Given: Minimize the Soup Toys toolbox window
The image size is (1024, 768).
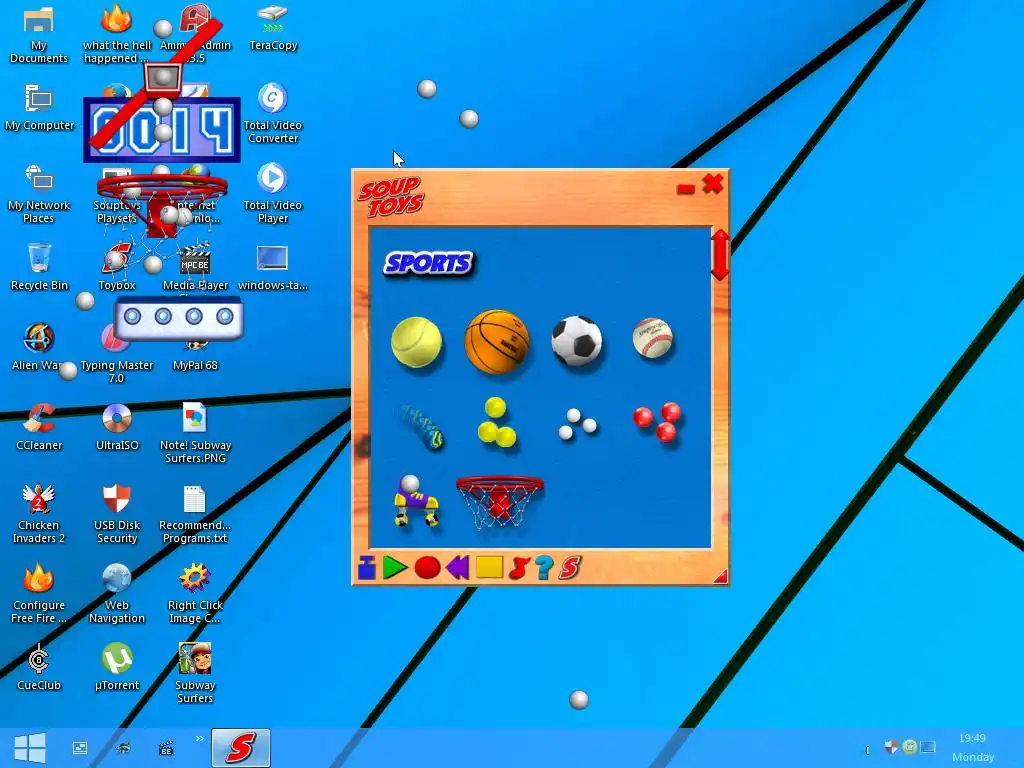Looking at the screenshot, I should pyautogui.click(x=686, y=189).
